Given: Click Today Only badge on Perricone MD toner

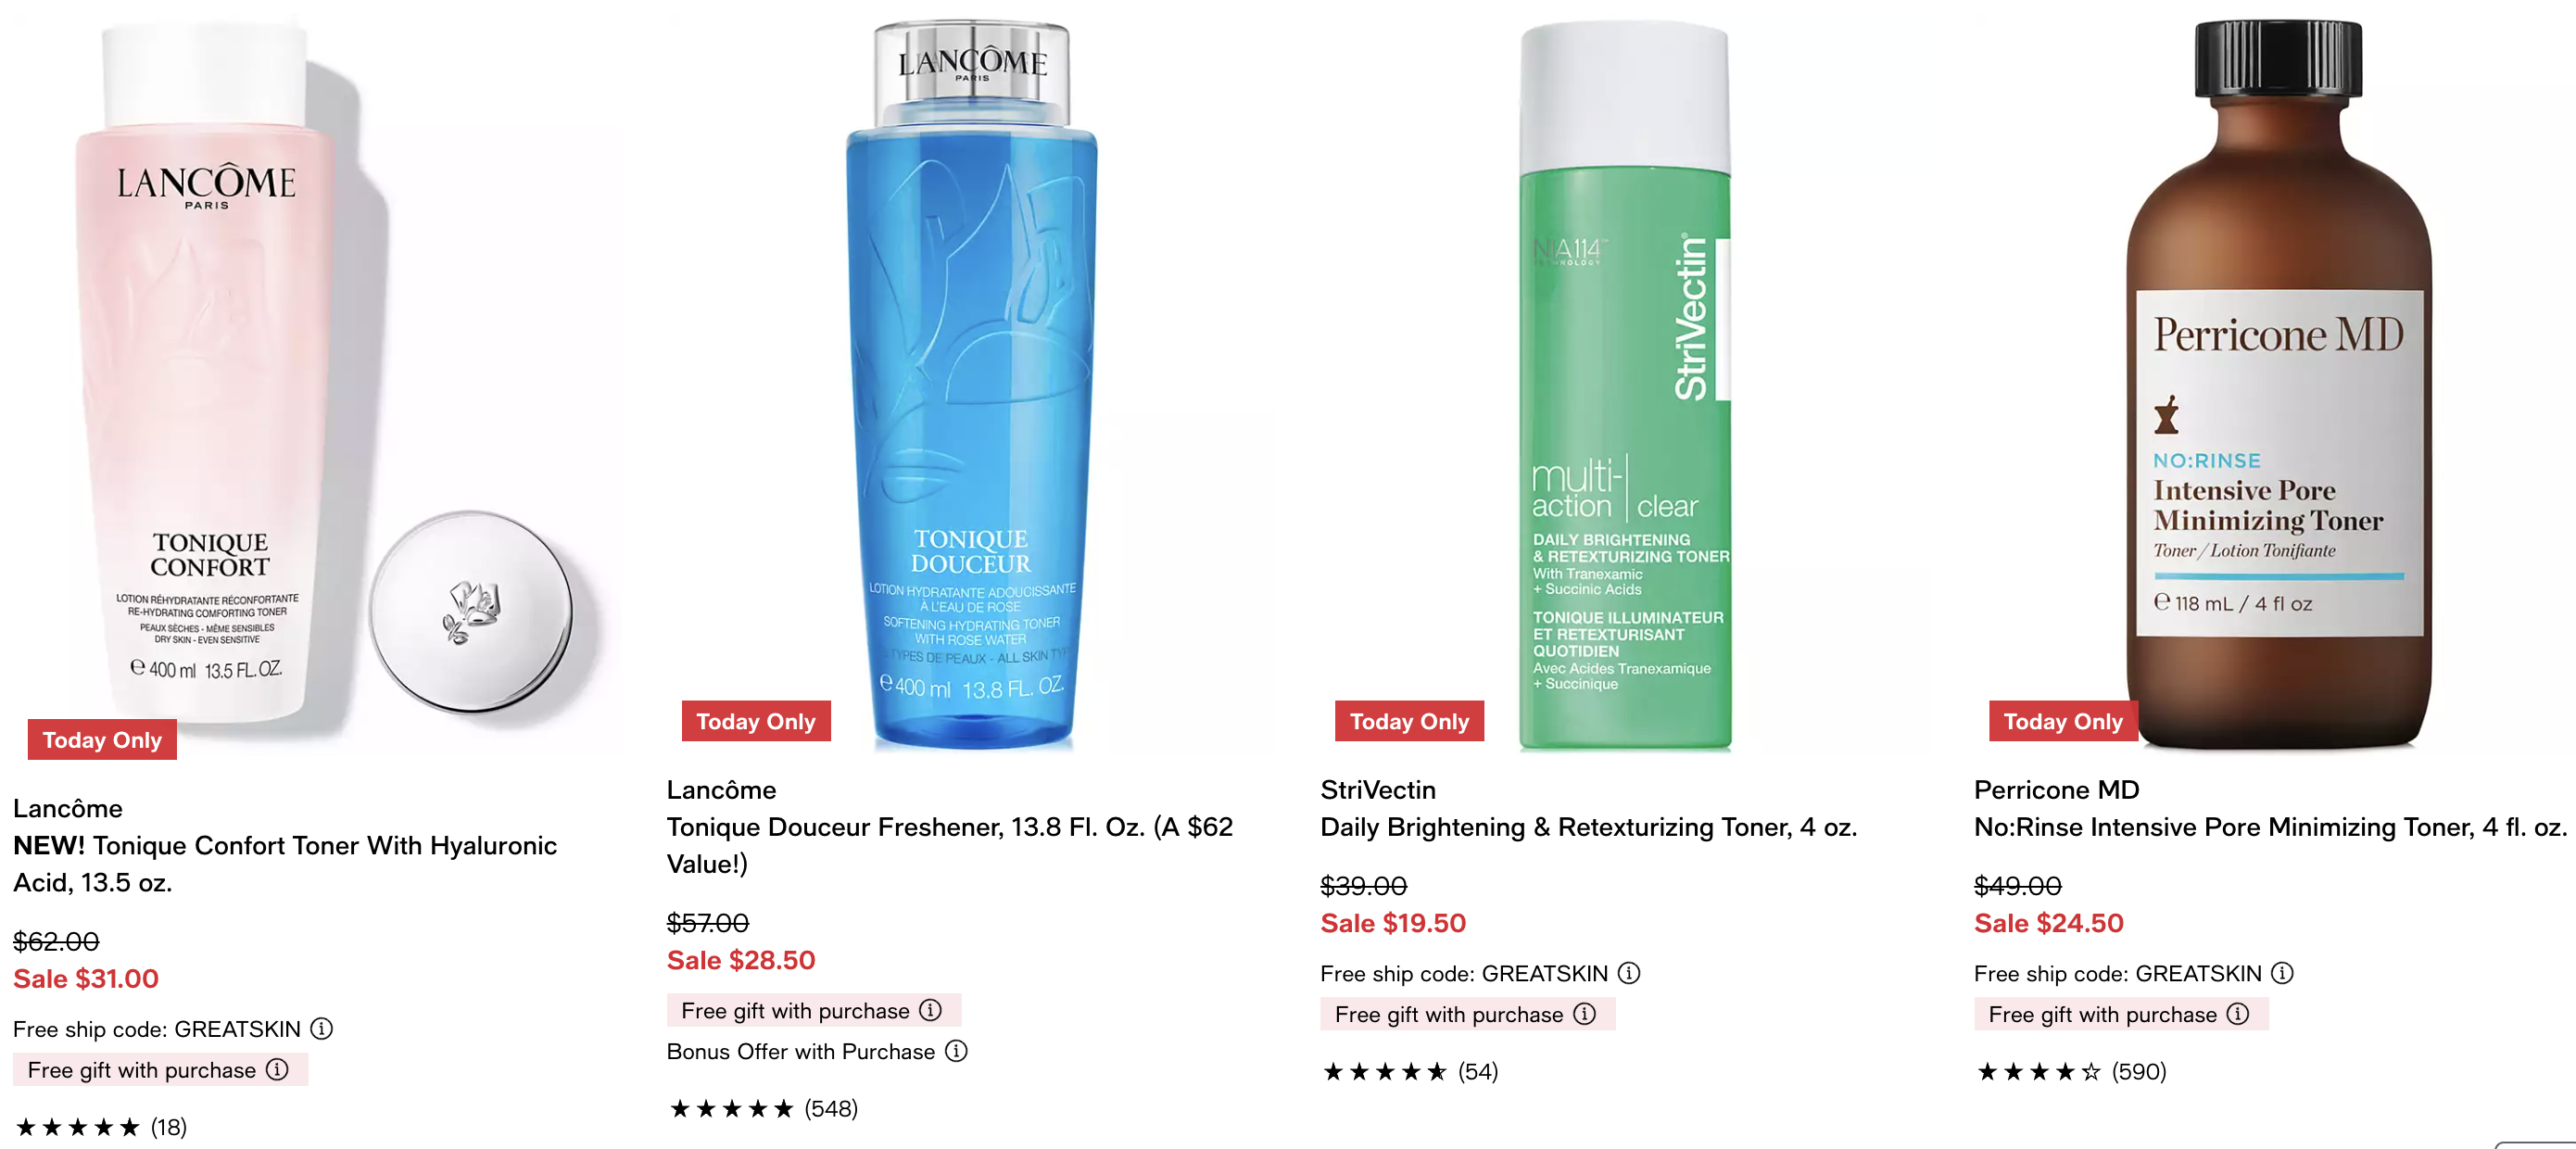Looking at the screenshot, I should click(2063, 721).
